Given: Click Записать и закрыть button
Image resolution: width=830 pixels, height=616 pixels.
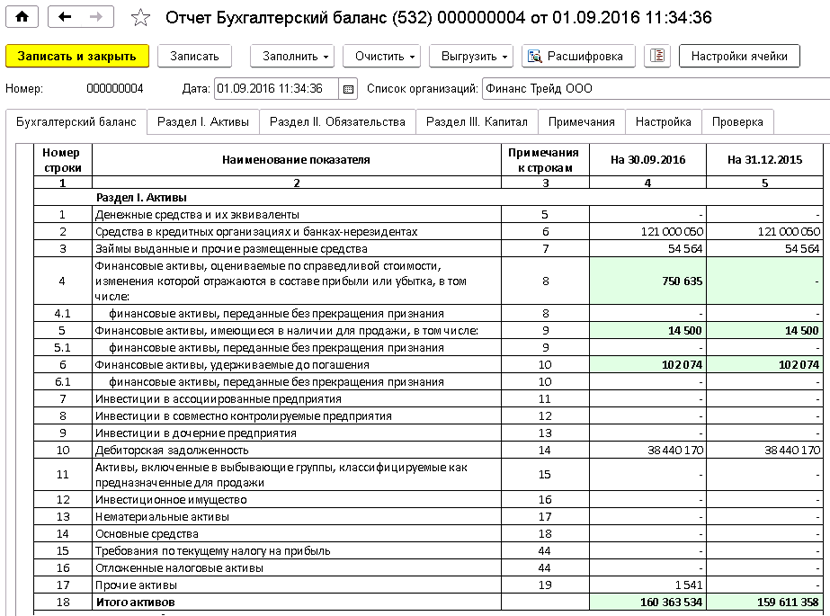Looking at the screenshot, I should (x=77, y=56).
